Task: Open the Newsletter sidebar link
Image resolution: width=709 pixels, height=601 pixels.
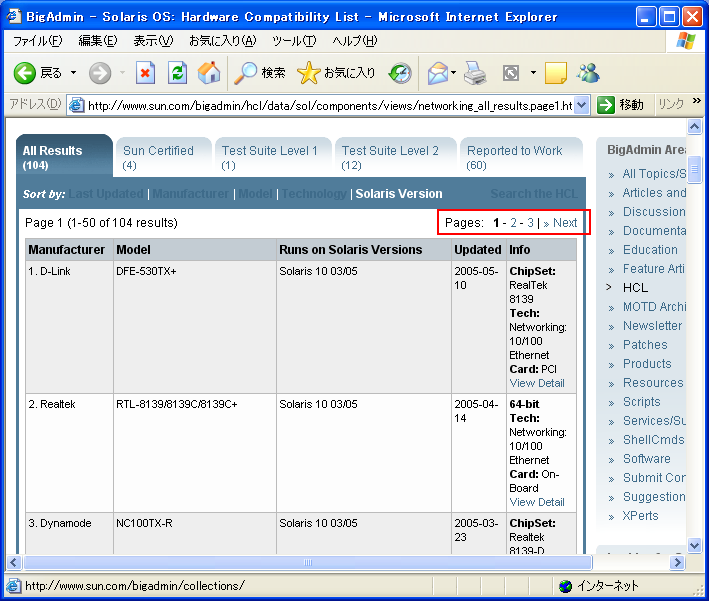Action: [x=652, y=326]
